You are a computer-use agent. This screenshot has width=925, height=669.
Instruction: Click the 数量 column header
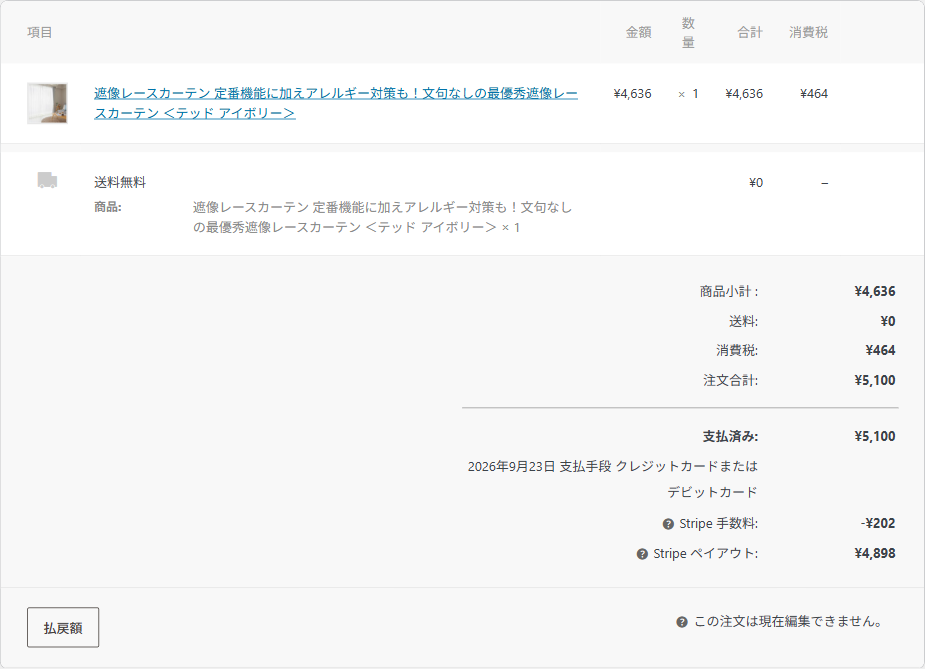[x=688, y=32]
